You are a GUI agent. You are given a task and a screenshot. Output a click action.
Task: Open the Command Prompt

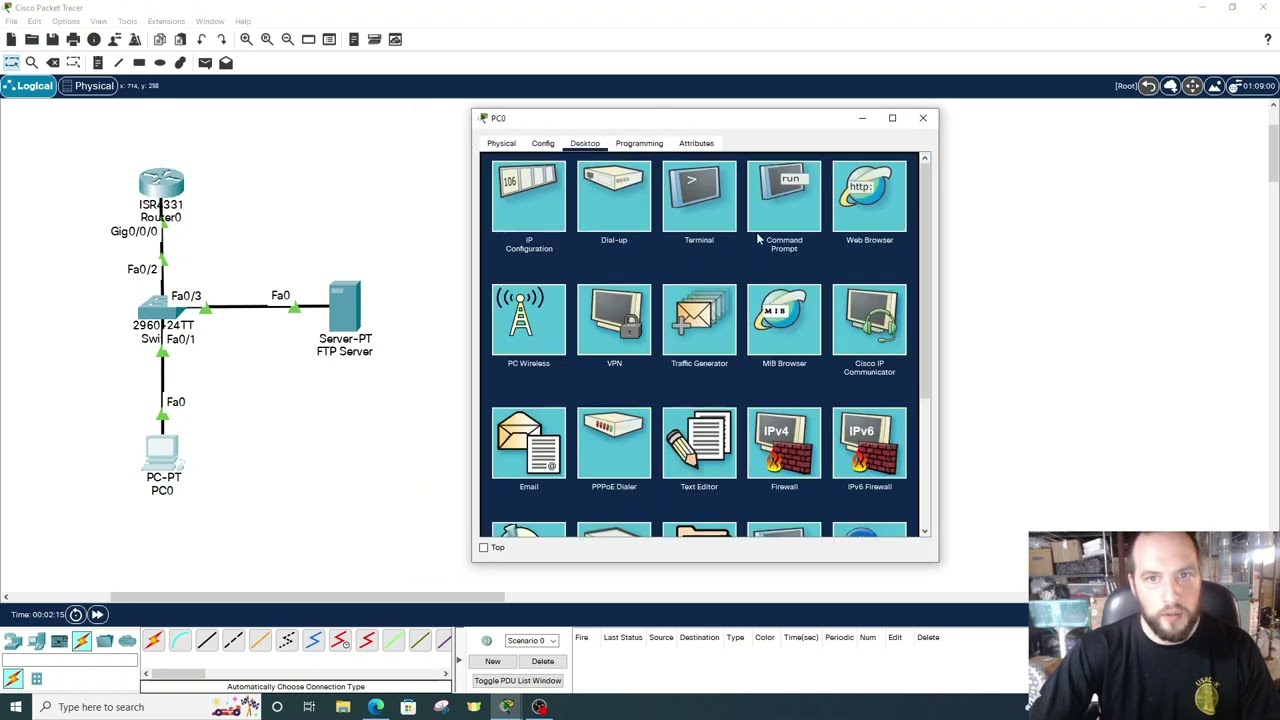[x=784, y=196]
